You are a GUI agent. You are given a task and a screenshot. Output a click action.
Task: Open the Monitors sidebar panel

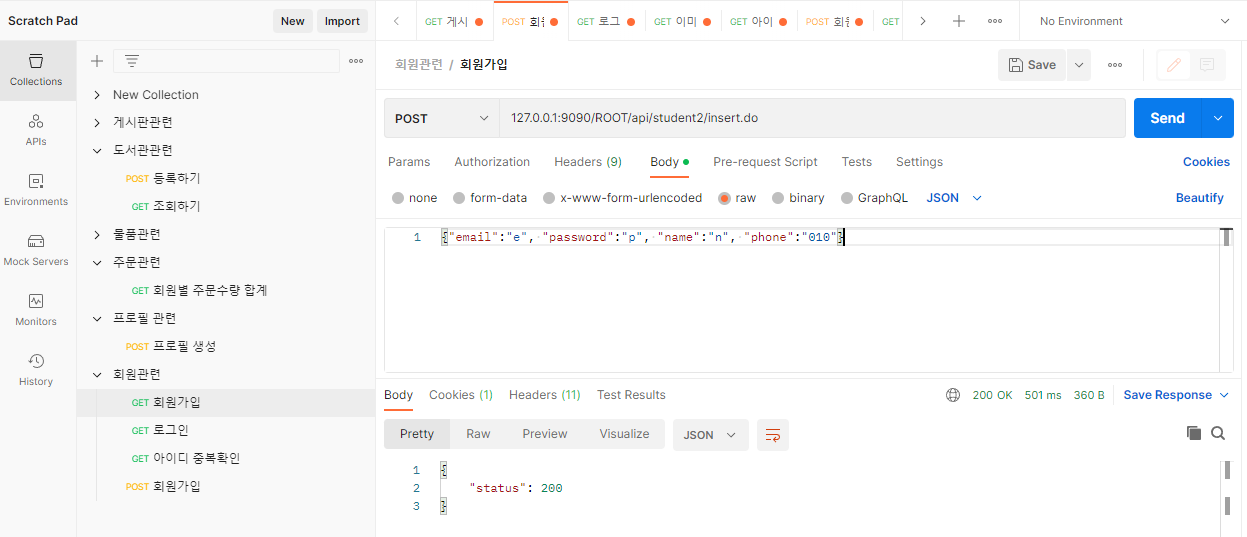36,310
